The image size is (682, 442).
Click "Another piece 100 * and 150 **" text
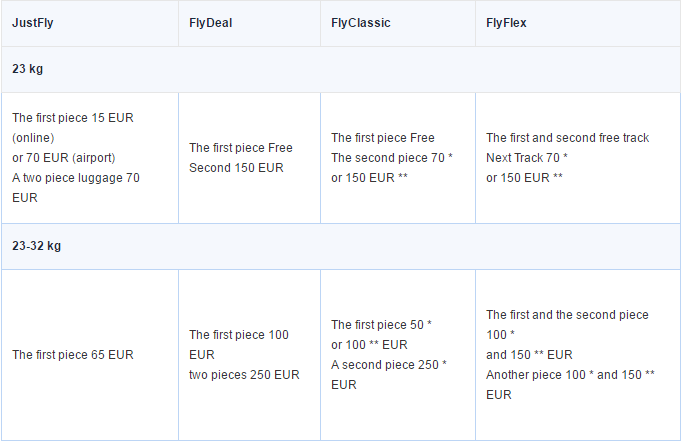click(x=570, y=375)
